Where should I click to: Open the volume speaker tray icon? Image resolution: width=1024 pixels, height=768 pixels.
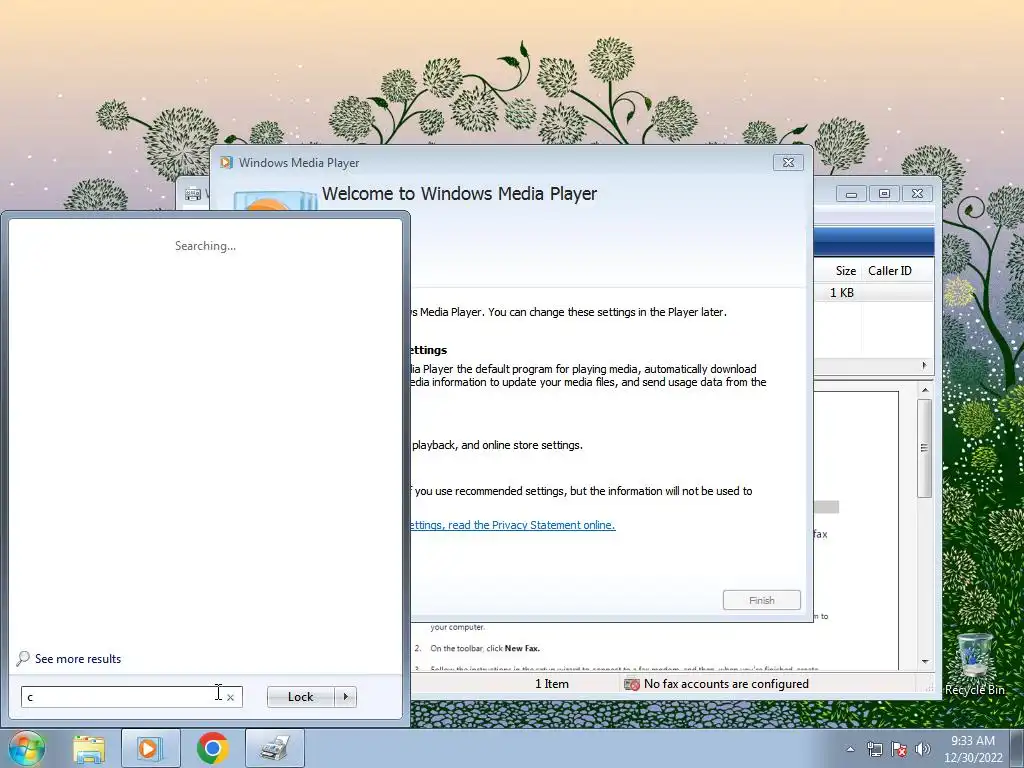coord(922,749)
